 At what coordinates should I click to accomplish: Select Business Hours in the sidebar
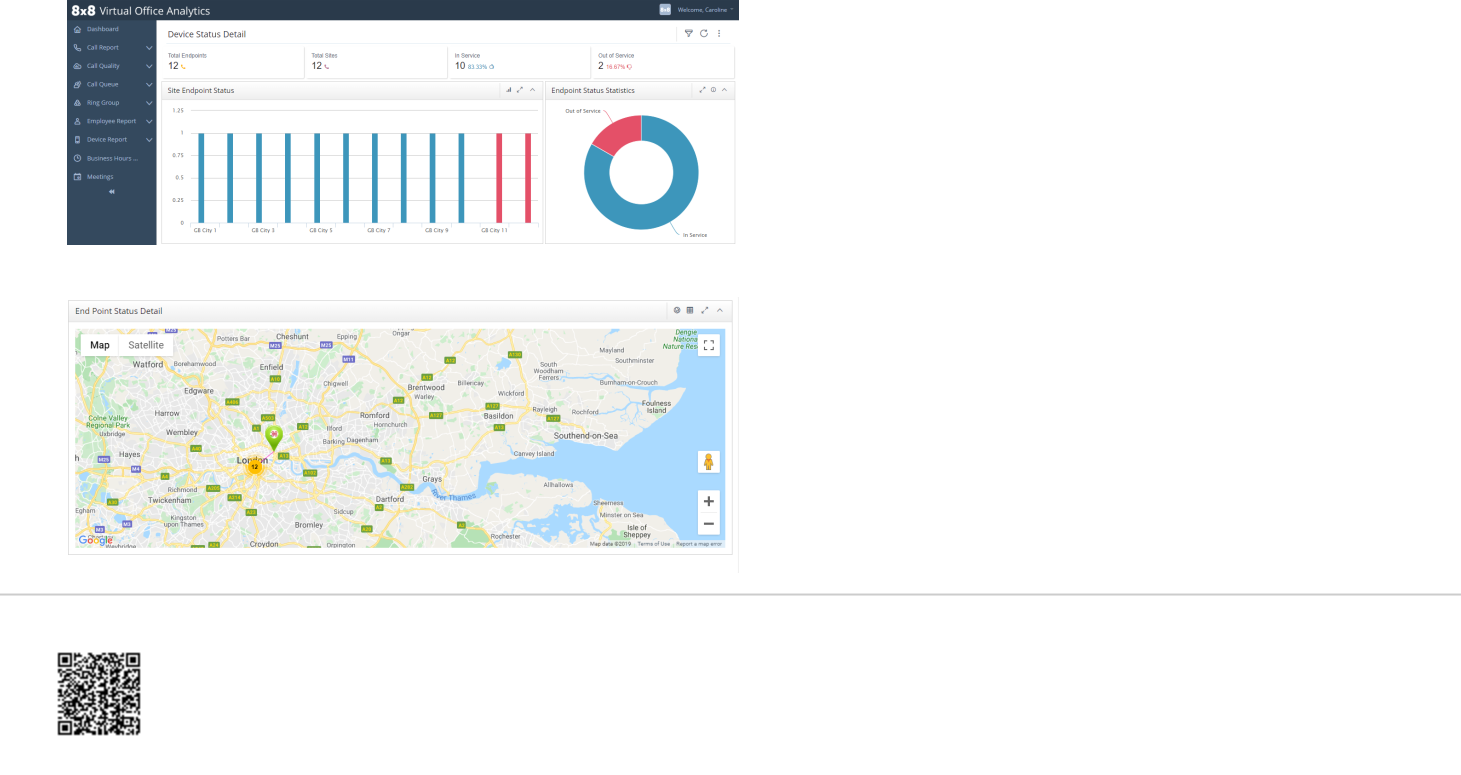(111, 158)
